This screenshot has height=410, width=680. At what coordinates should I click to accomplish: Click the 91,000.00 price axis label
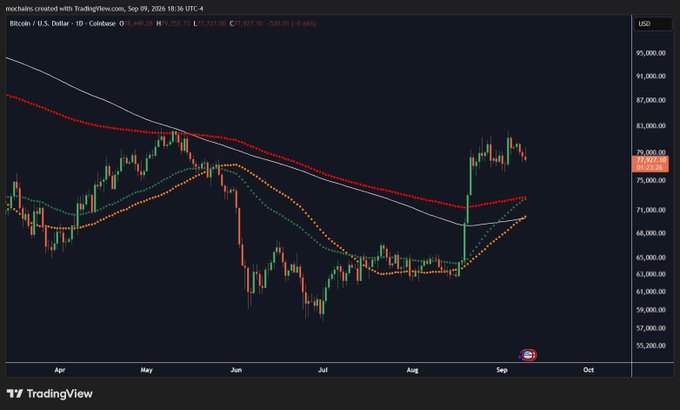(x=651, y=76)
